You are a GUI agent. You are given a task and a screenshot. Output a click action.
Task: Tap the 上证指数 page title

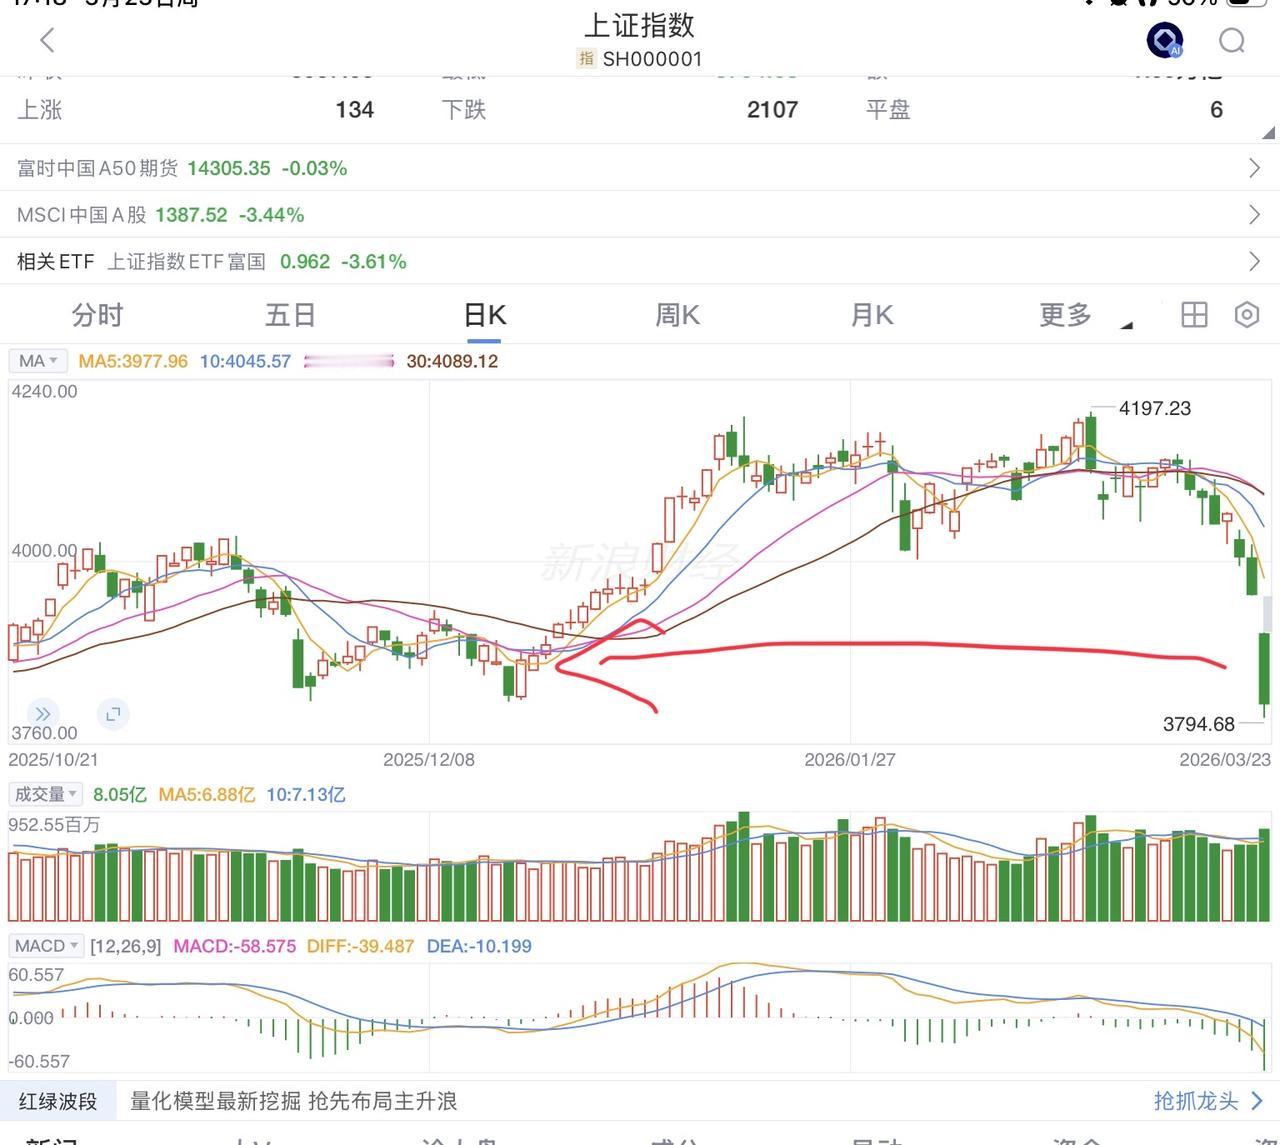(x=639, y=25)
